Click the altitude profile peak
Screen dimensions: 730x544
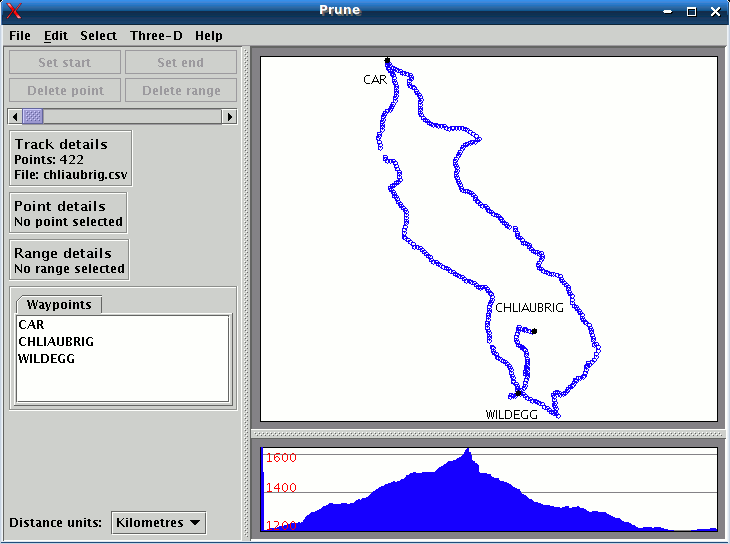coord(467,453)
